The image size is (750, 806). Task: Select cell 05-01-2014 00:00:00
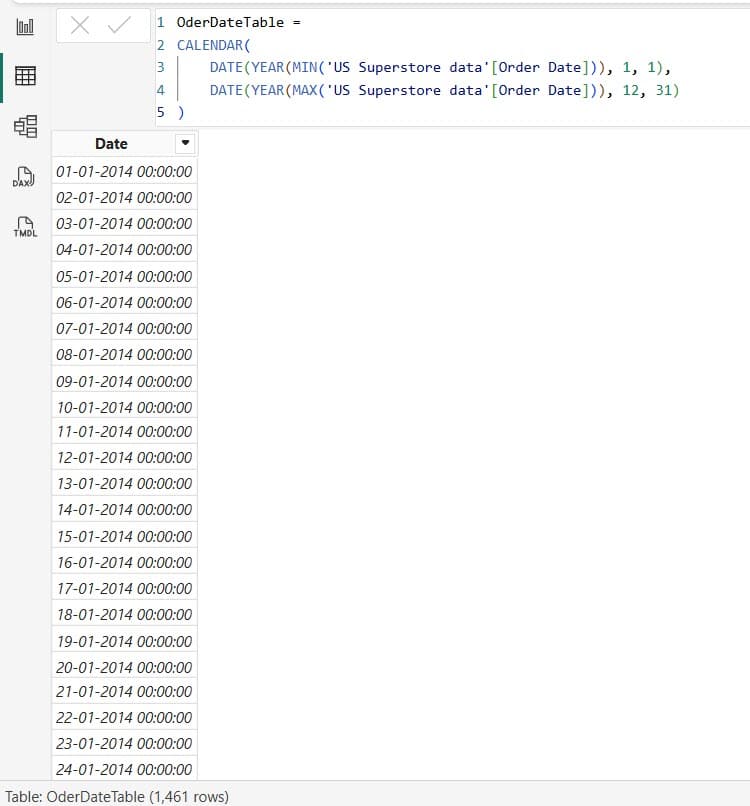tap(124, 277)
